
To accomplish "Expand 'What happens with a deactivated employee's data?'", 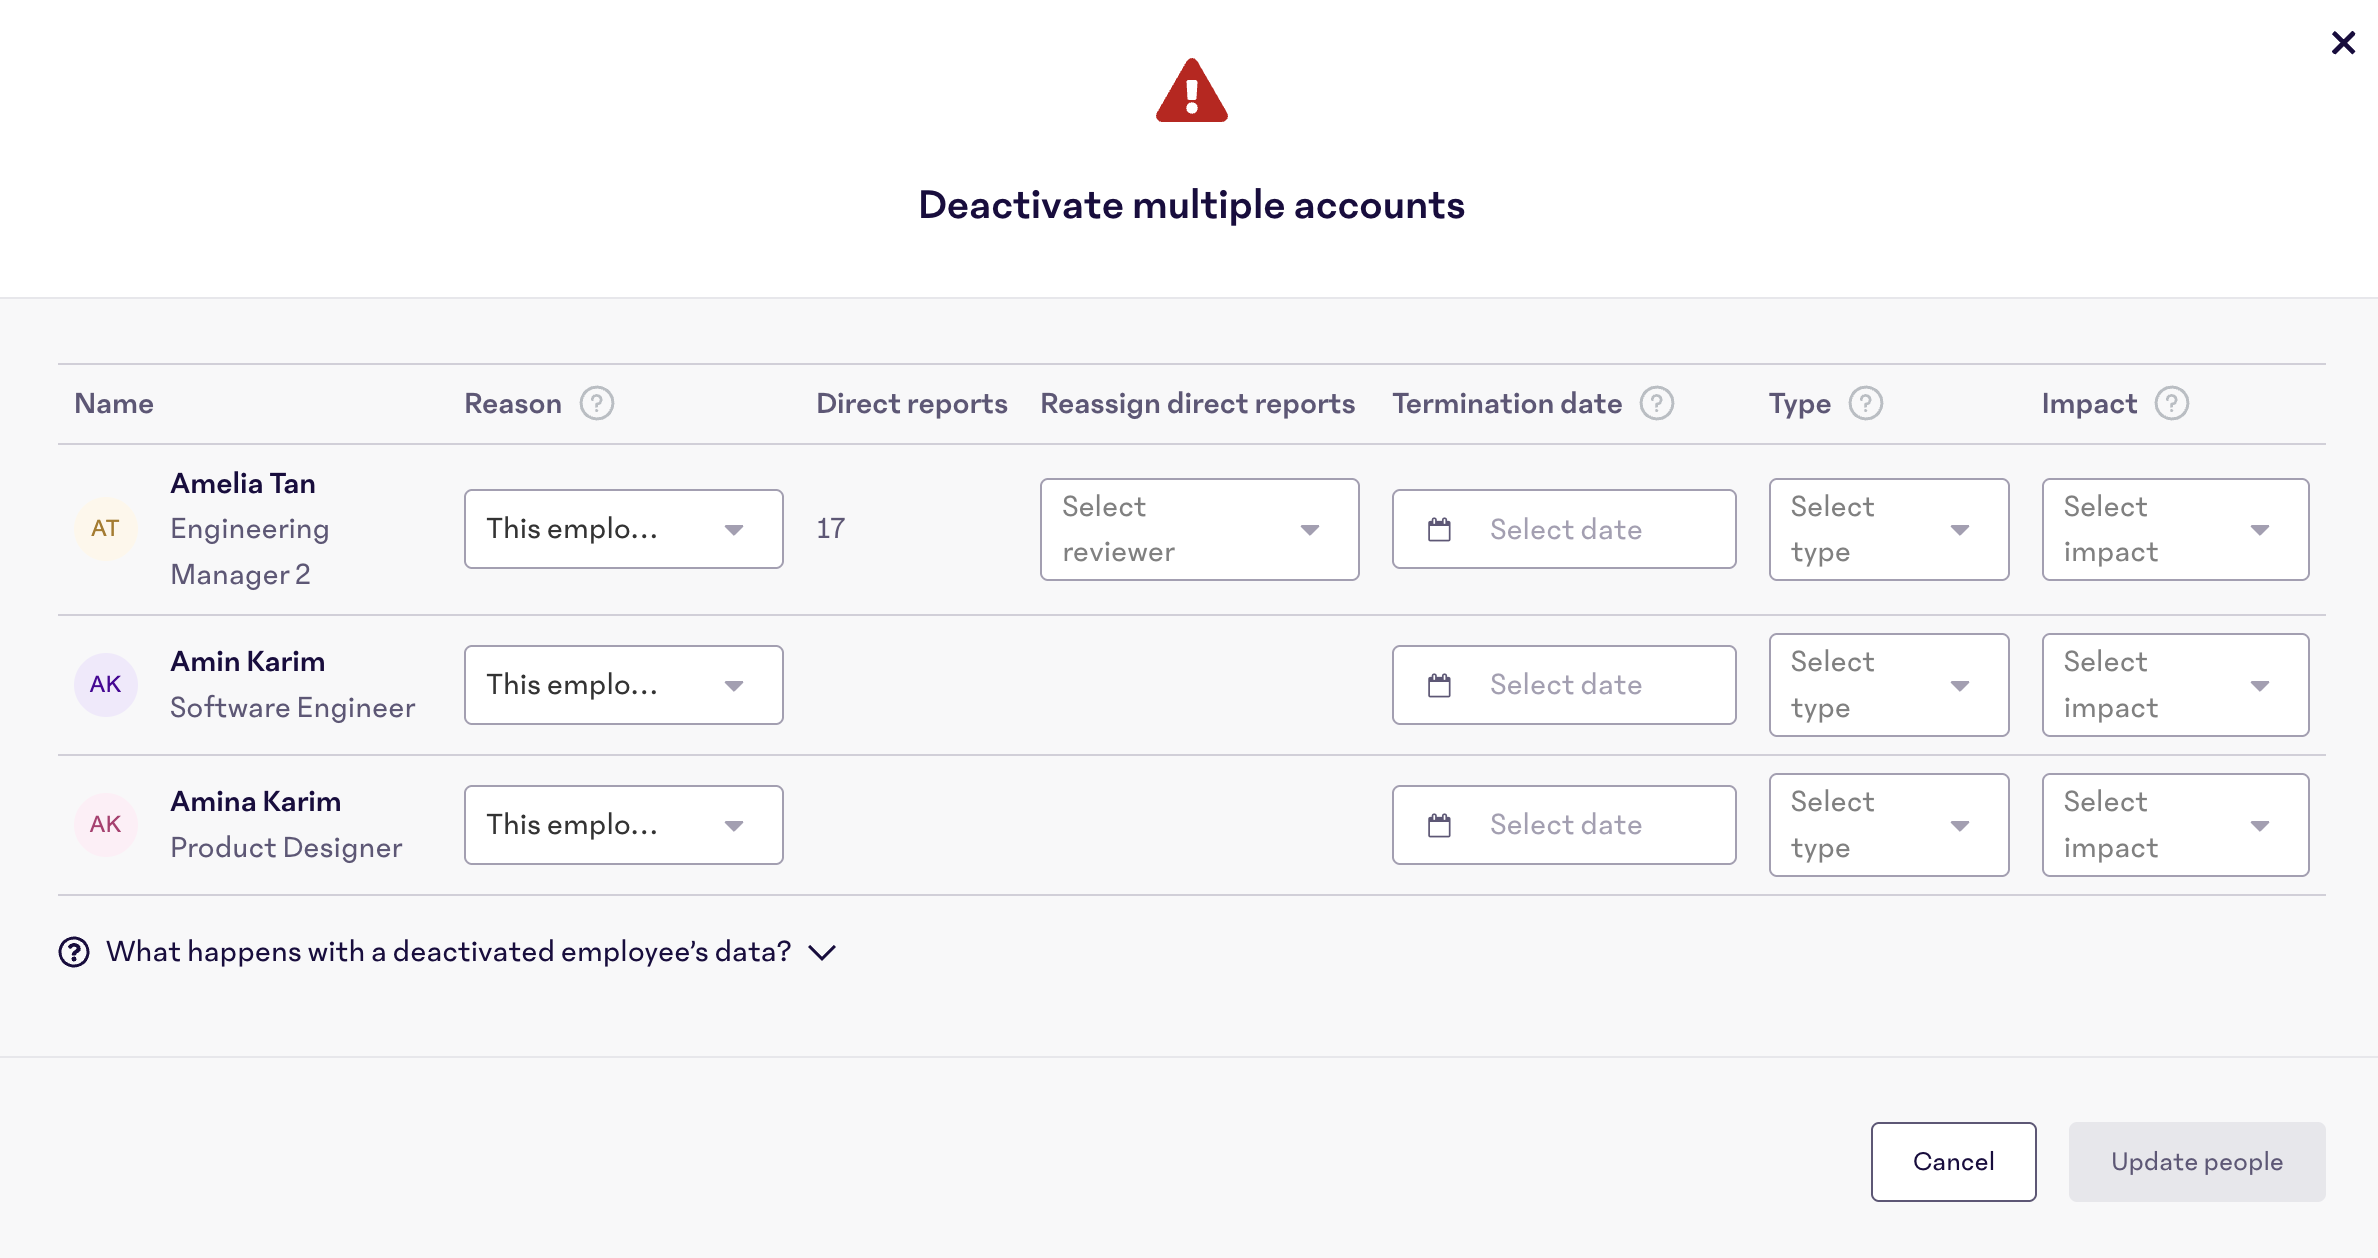I will click(x=448, y=952).
